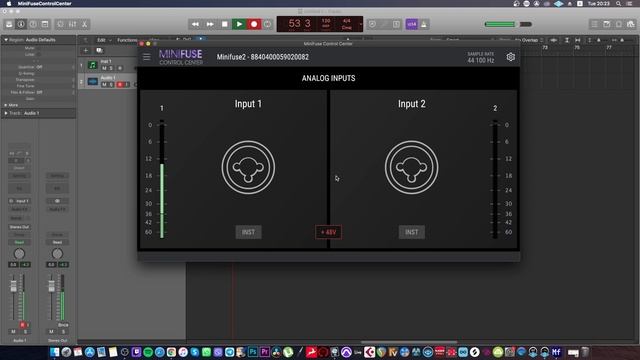This screenshot has width=640, height=360.
Task: Open Functions menu in tracks area
Action: pyautogui.click(x=127, y=40)
